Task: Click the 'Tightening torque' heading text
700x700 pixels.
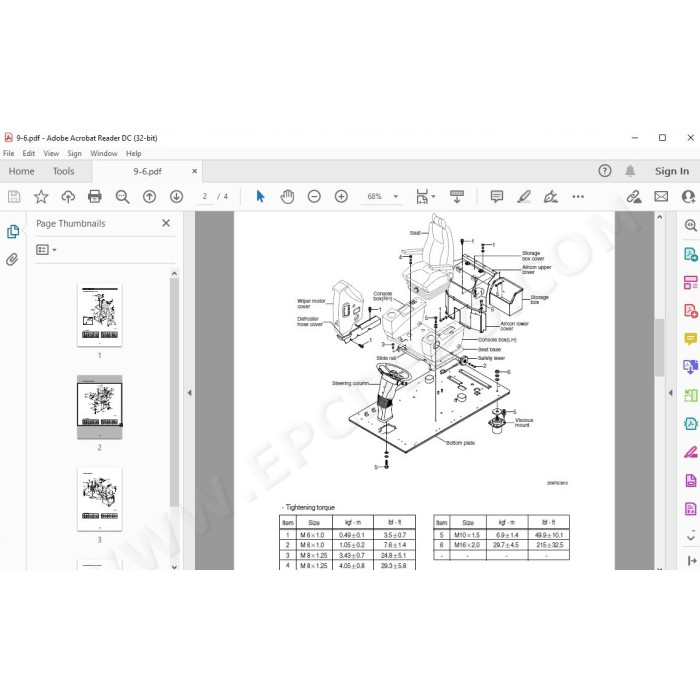Action: tap(310, 508)
